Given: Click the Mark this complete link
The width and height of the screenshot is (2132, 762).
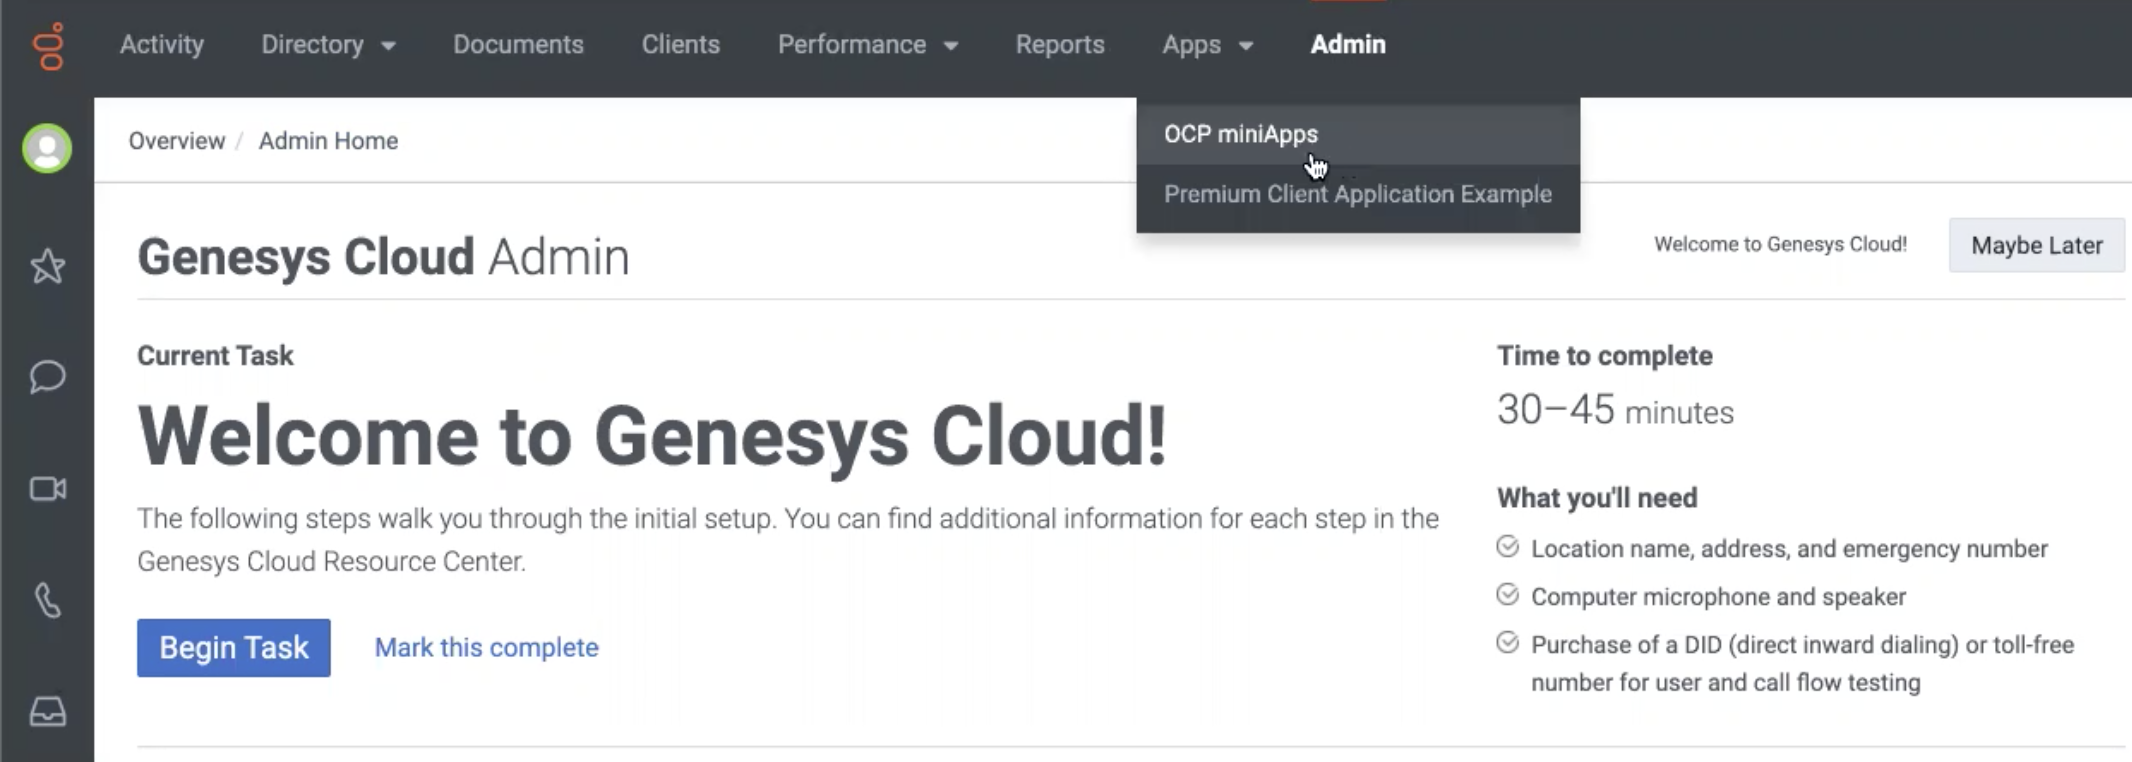Looking at the screenshot, I should (x=487, y=648).
